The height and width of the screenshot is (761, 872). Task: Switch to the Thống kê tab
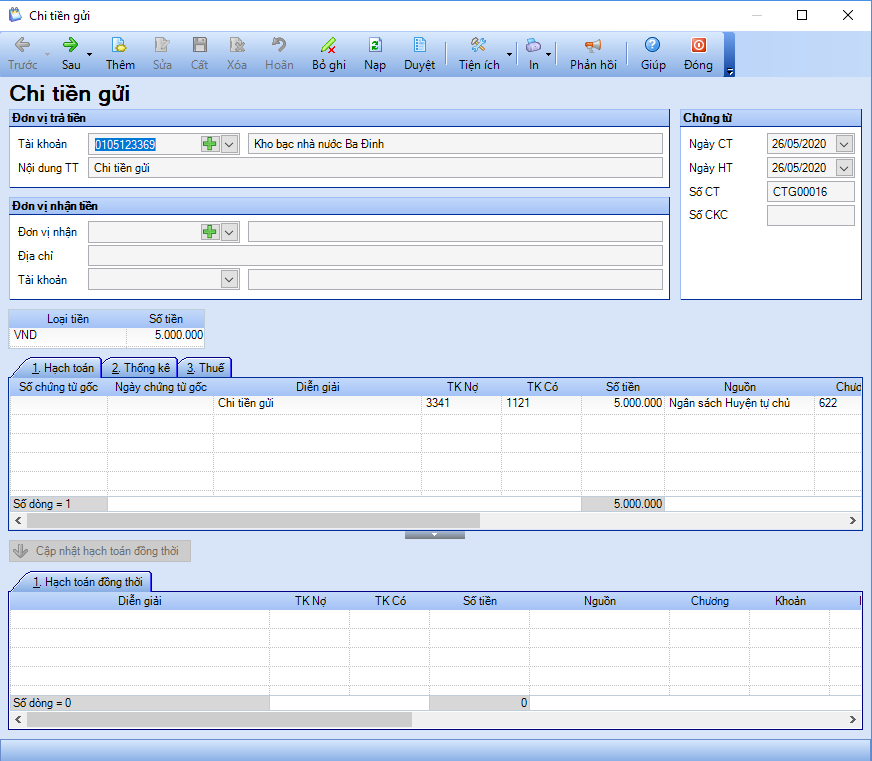pyautogui.click(x=140, y=368)
